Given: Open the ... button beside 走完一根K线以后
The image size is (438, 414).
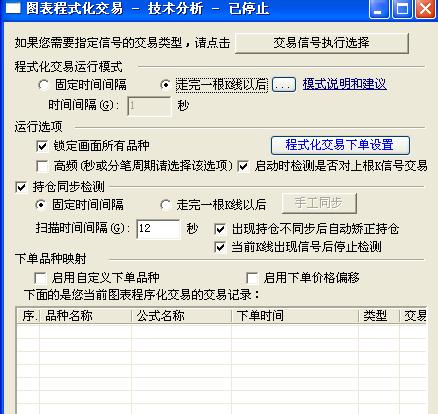Looking at the screenshot, I should tap(284, 85).
